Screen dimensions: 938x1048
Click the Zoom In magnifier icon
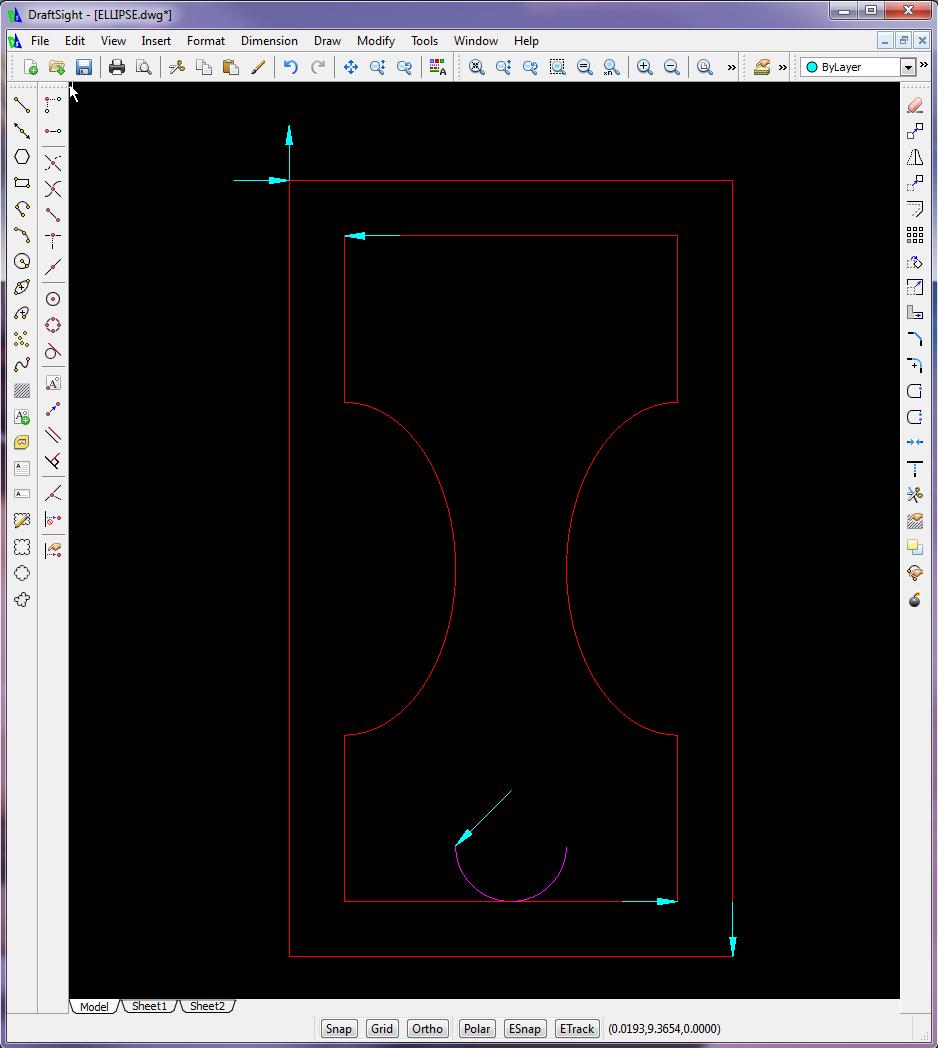coord(644,67)
